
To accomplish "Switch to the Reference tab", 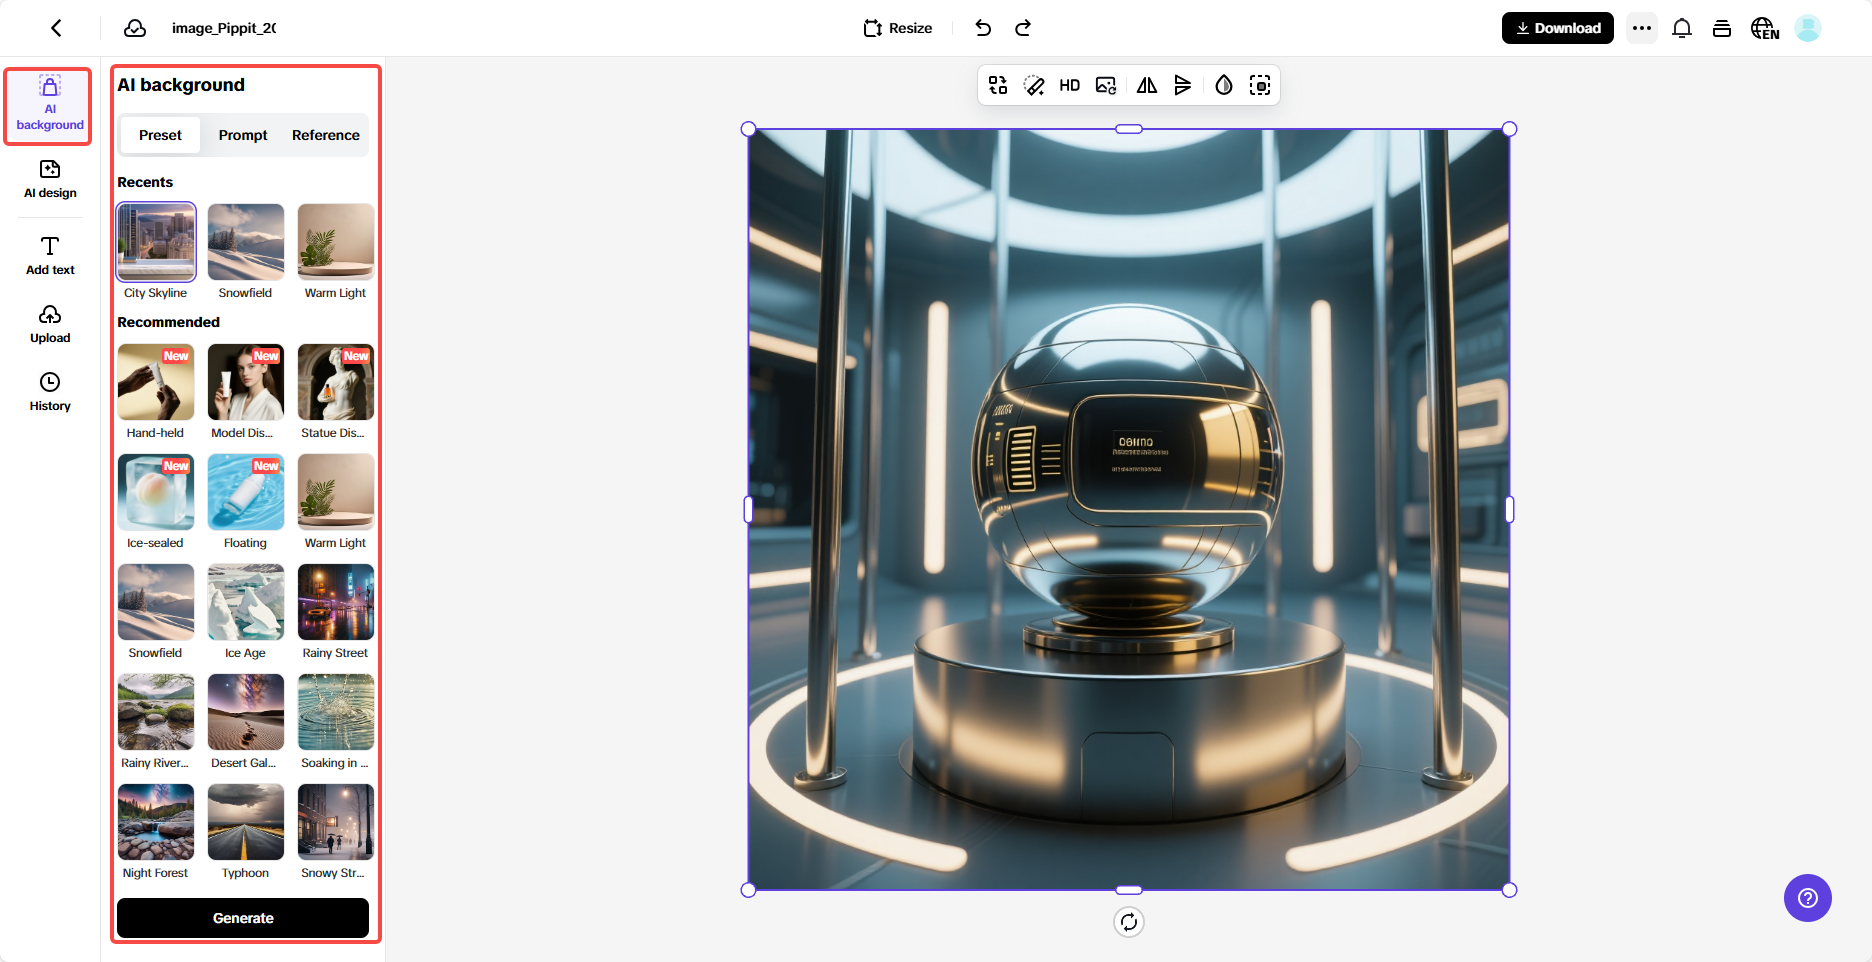I will click(x=325, y=135).
